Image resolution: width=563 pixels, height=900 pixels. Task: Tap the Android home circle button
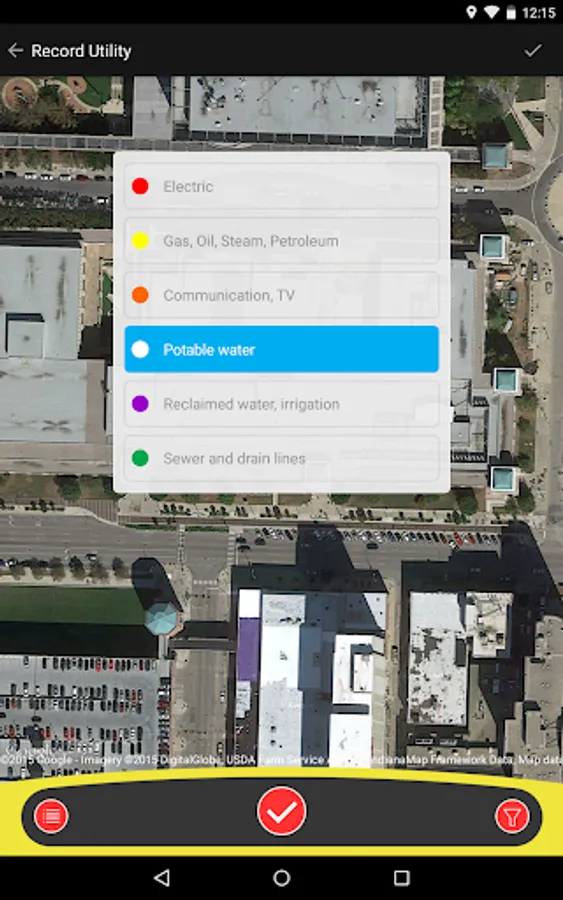(281, 877)
